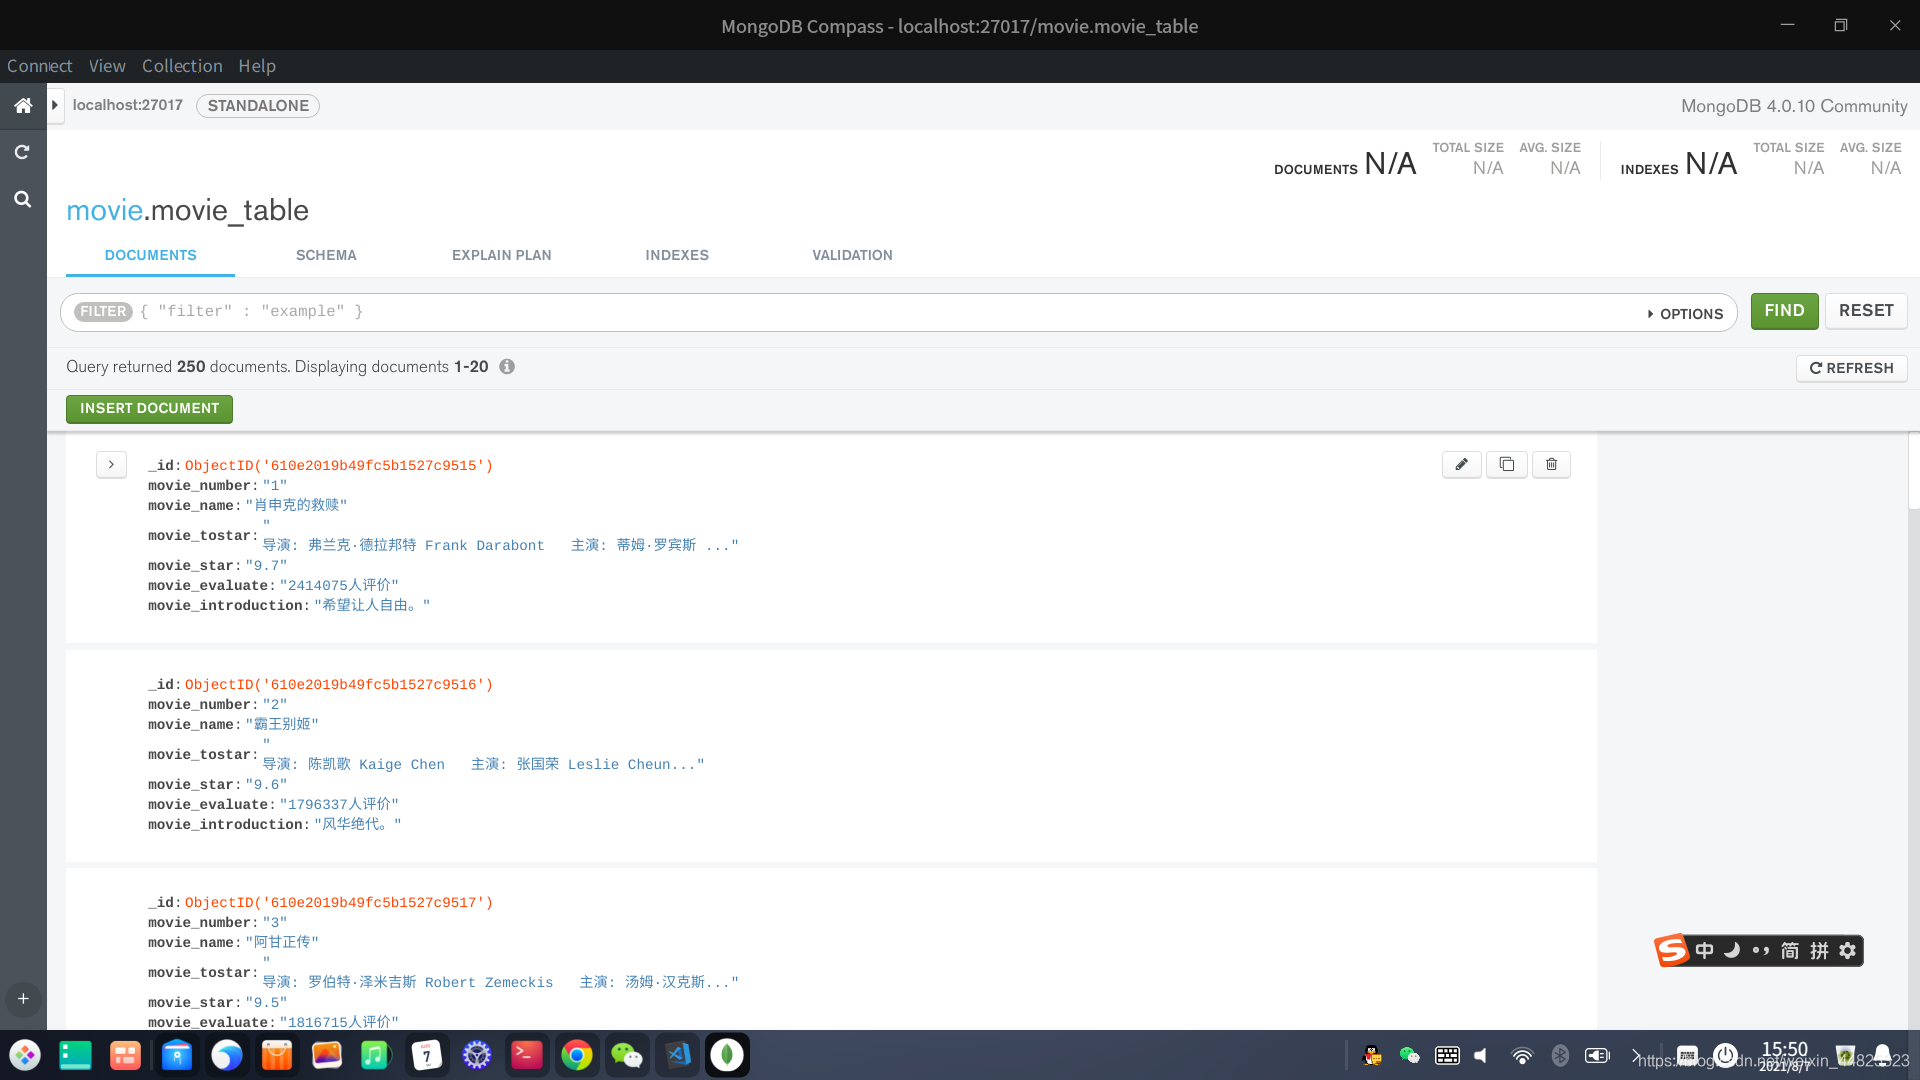Open the Help menu
Screen dimensions: 1920x1080
pos(257,66)
